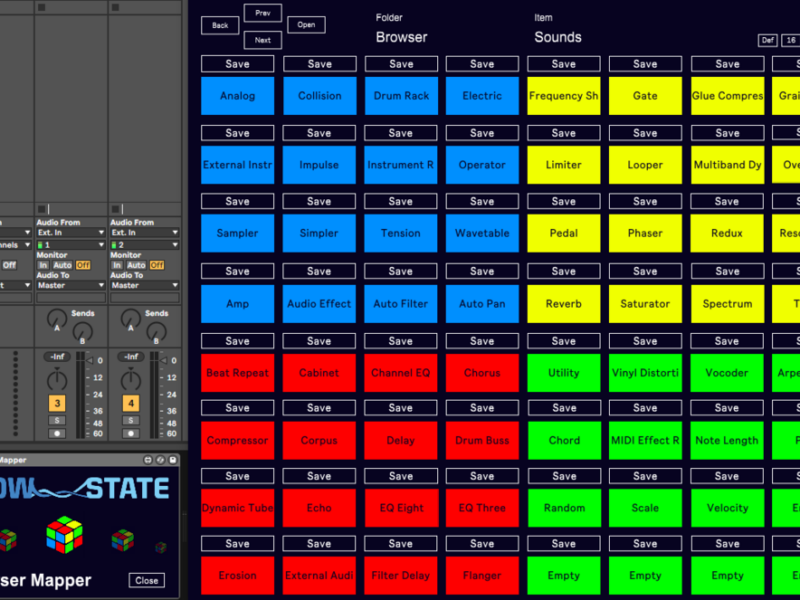Set track 3 Monitor to In
800x600 pixels.
click(44, 265)
